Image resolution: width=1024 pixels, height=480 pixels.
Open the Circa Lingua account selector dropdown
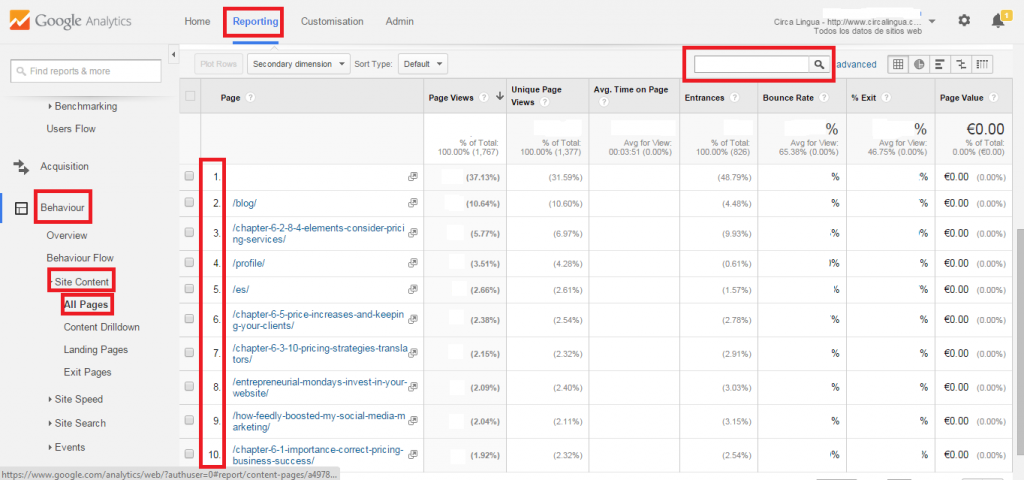(x=933, y=21)
